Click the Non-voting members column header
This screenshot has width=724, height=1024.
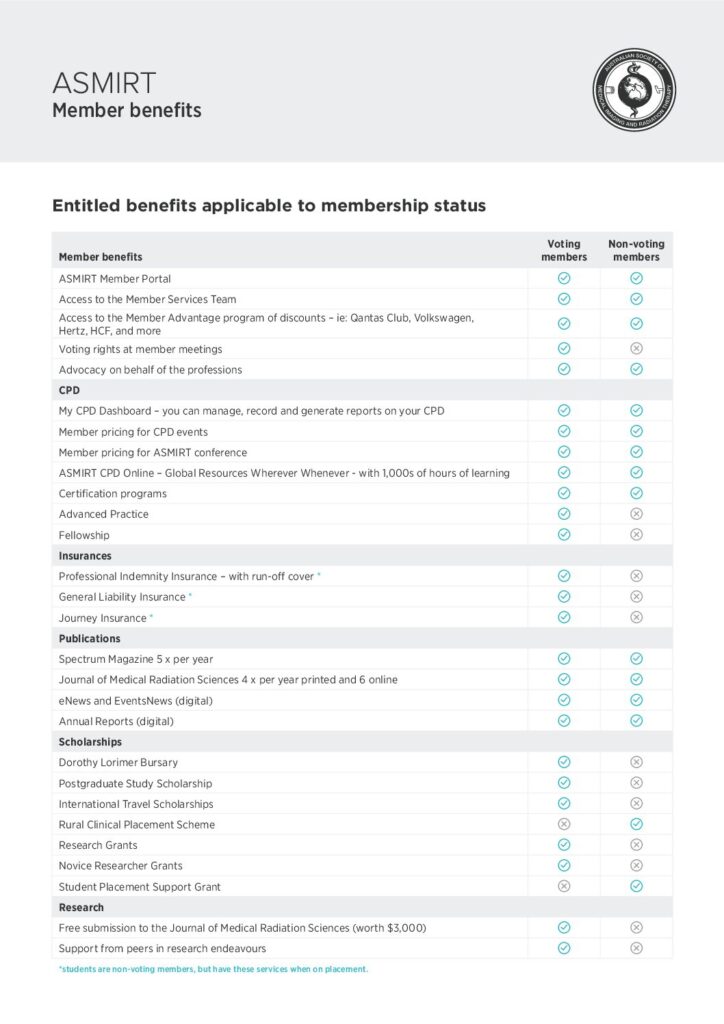(637, 250)
